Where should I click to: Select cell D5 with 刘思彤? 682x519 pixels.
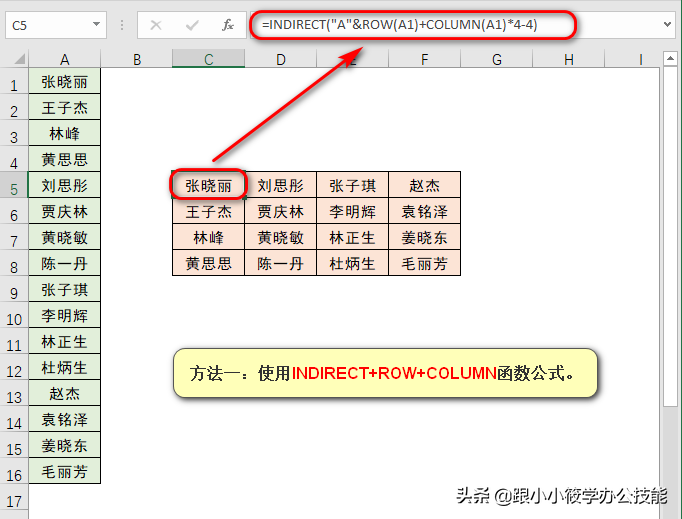pos(281,185)
